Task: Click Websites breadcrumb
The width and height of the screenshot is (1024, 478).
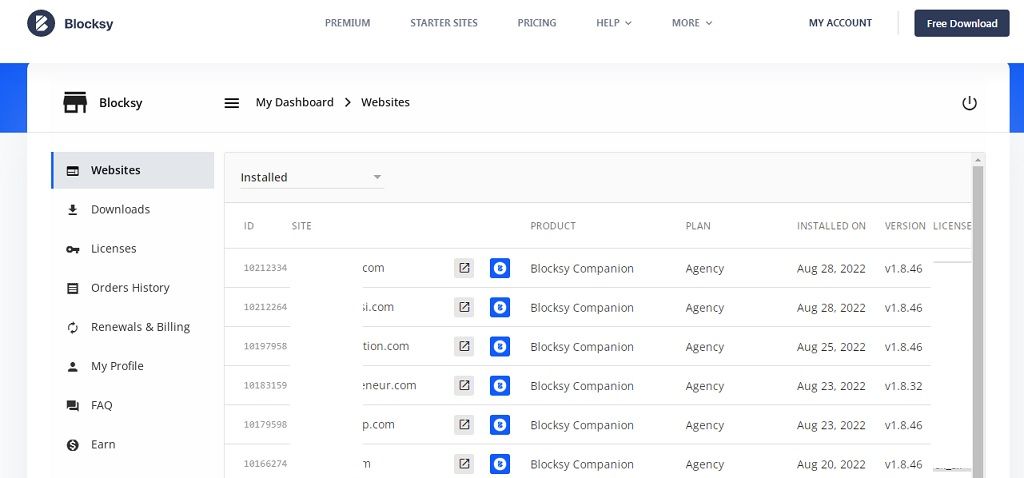Action: click(385, 103)
